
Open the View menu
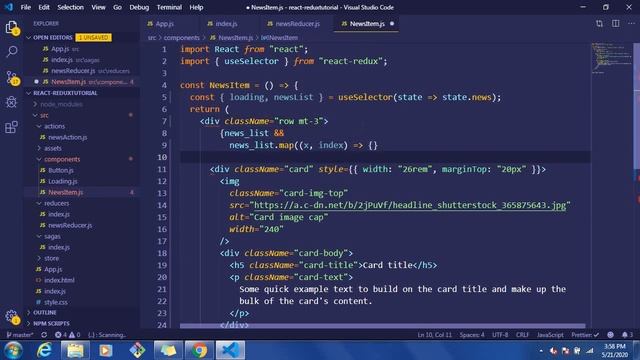tap(98, 7)
